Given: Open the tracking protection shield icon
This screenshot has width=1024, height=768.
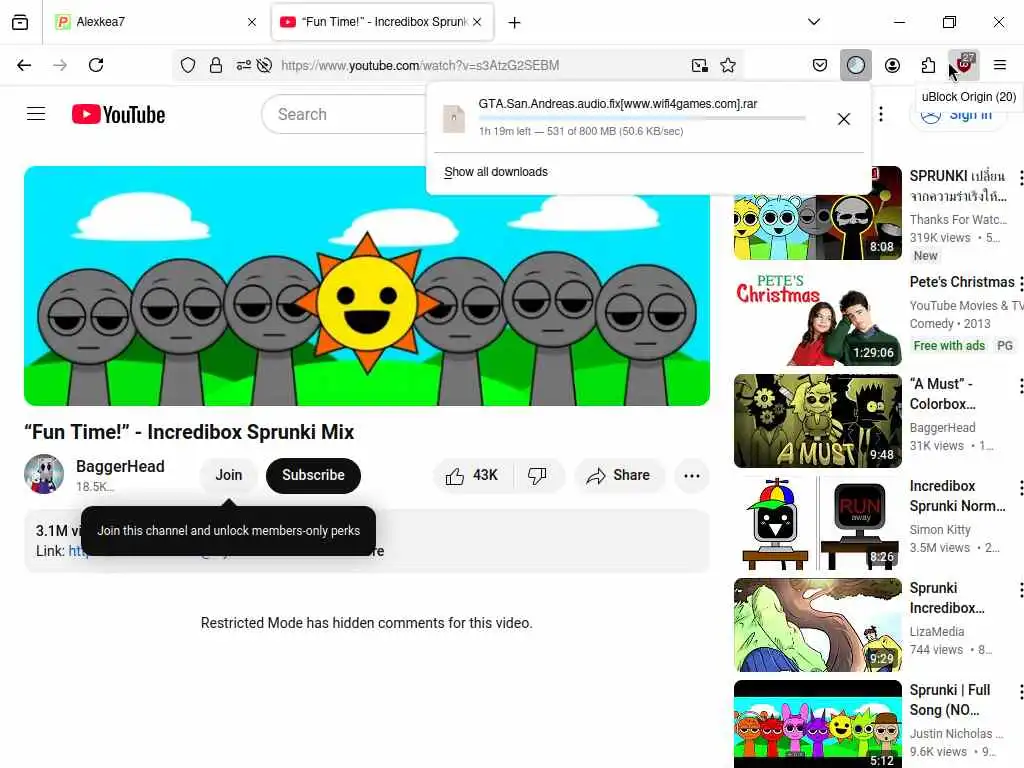Looking at the screenshot, I should [x=188, y=65].
